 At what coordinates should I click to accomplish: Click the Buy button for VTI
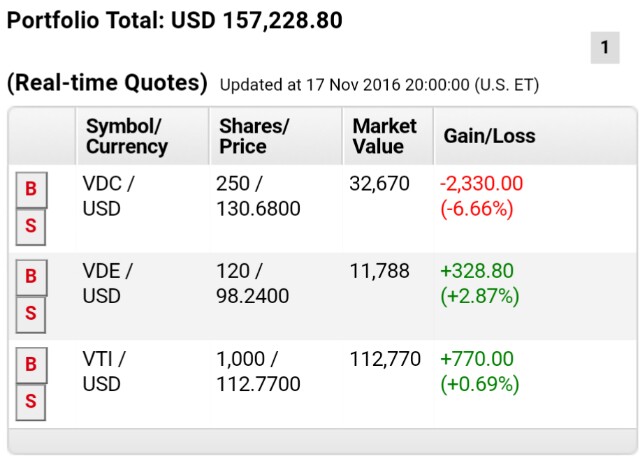[31, 365]
